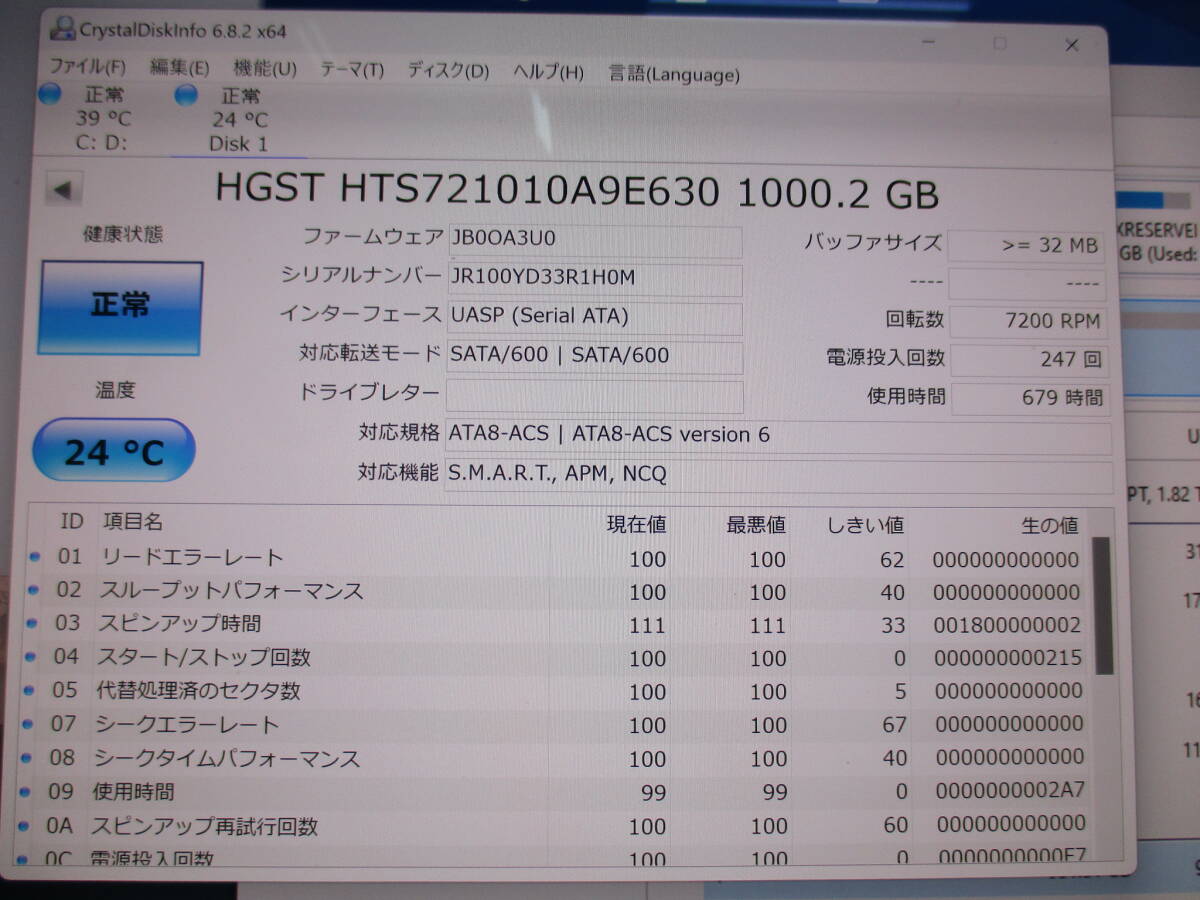
Task: Click the status dot for row 01
Action: point(35,557)
